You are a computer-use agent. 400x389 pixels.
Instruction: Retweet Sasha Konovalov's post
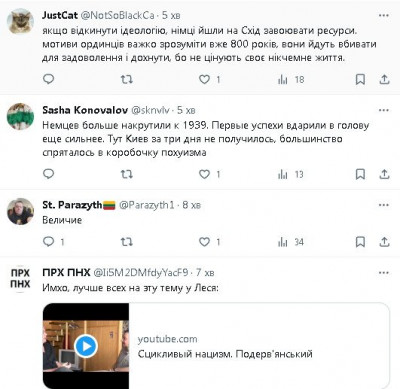pos(126,174)
